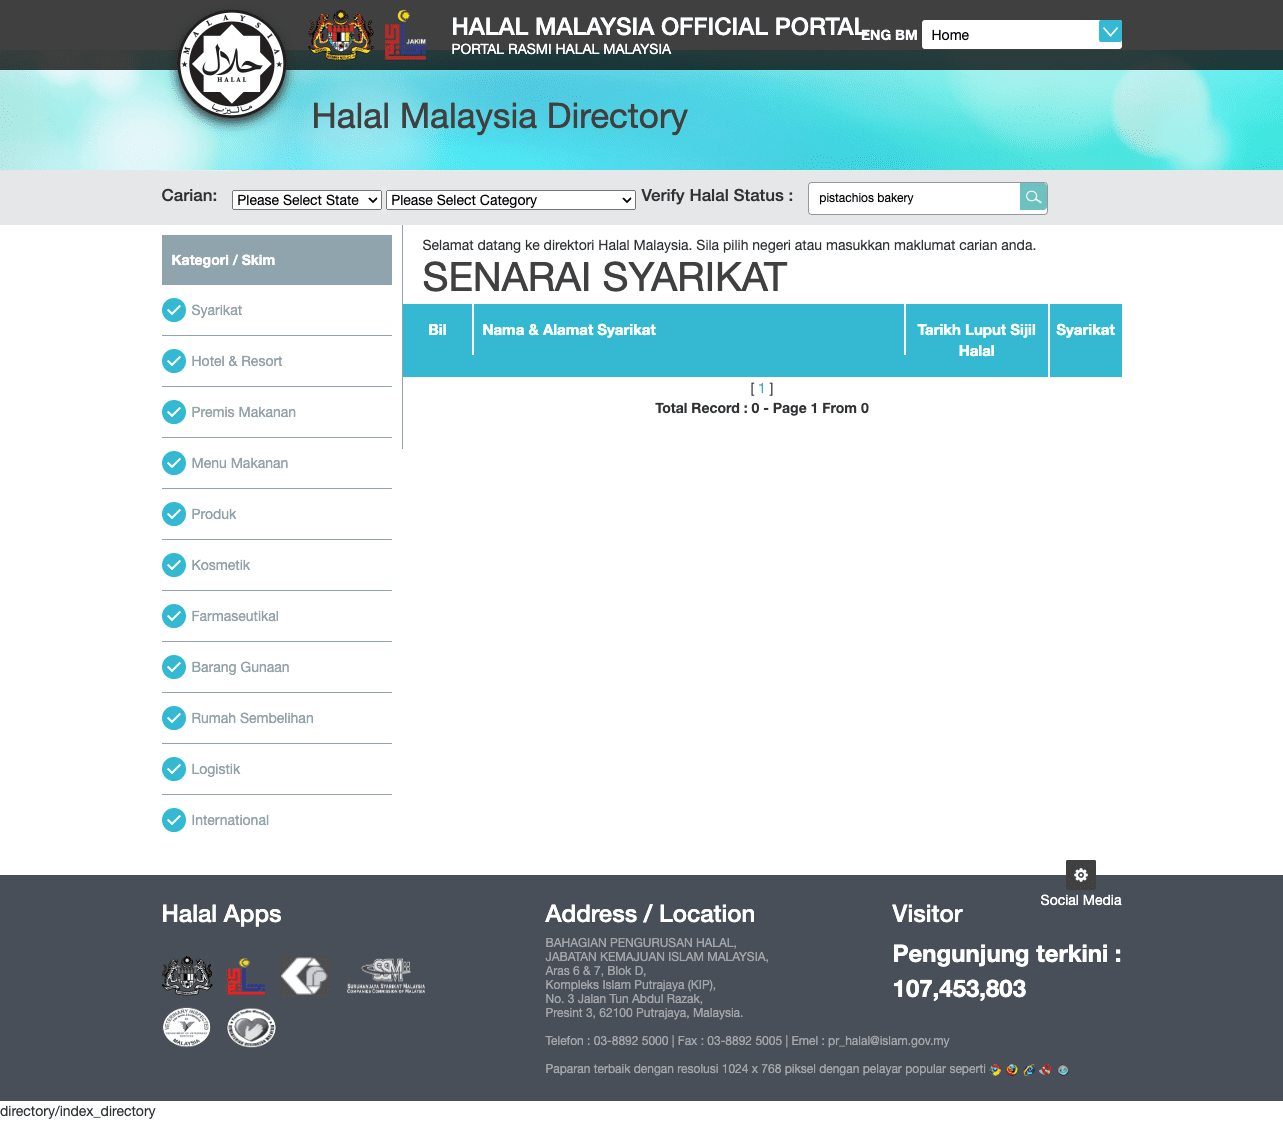Click the checkmark icon beside Menu Makanan
Image resolution: width=1283 pixels, height=1121 pixels.
point(174,463)
